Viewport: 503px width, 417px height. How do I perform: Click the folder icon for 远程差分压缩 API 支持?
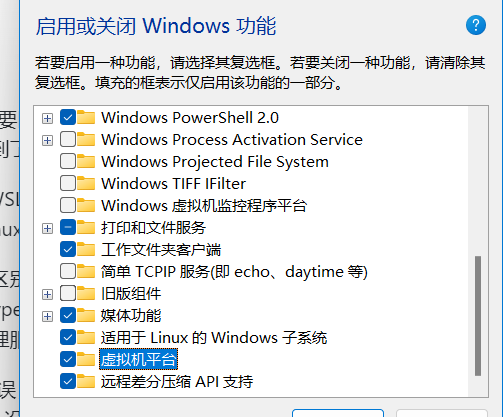tap(86, 381)
